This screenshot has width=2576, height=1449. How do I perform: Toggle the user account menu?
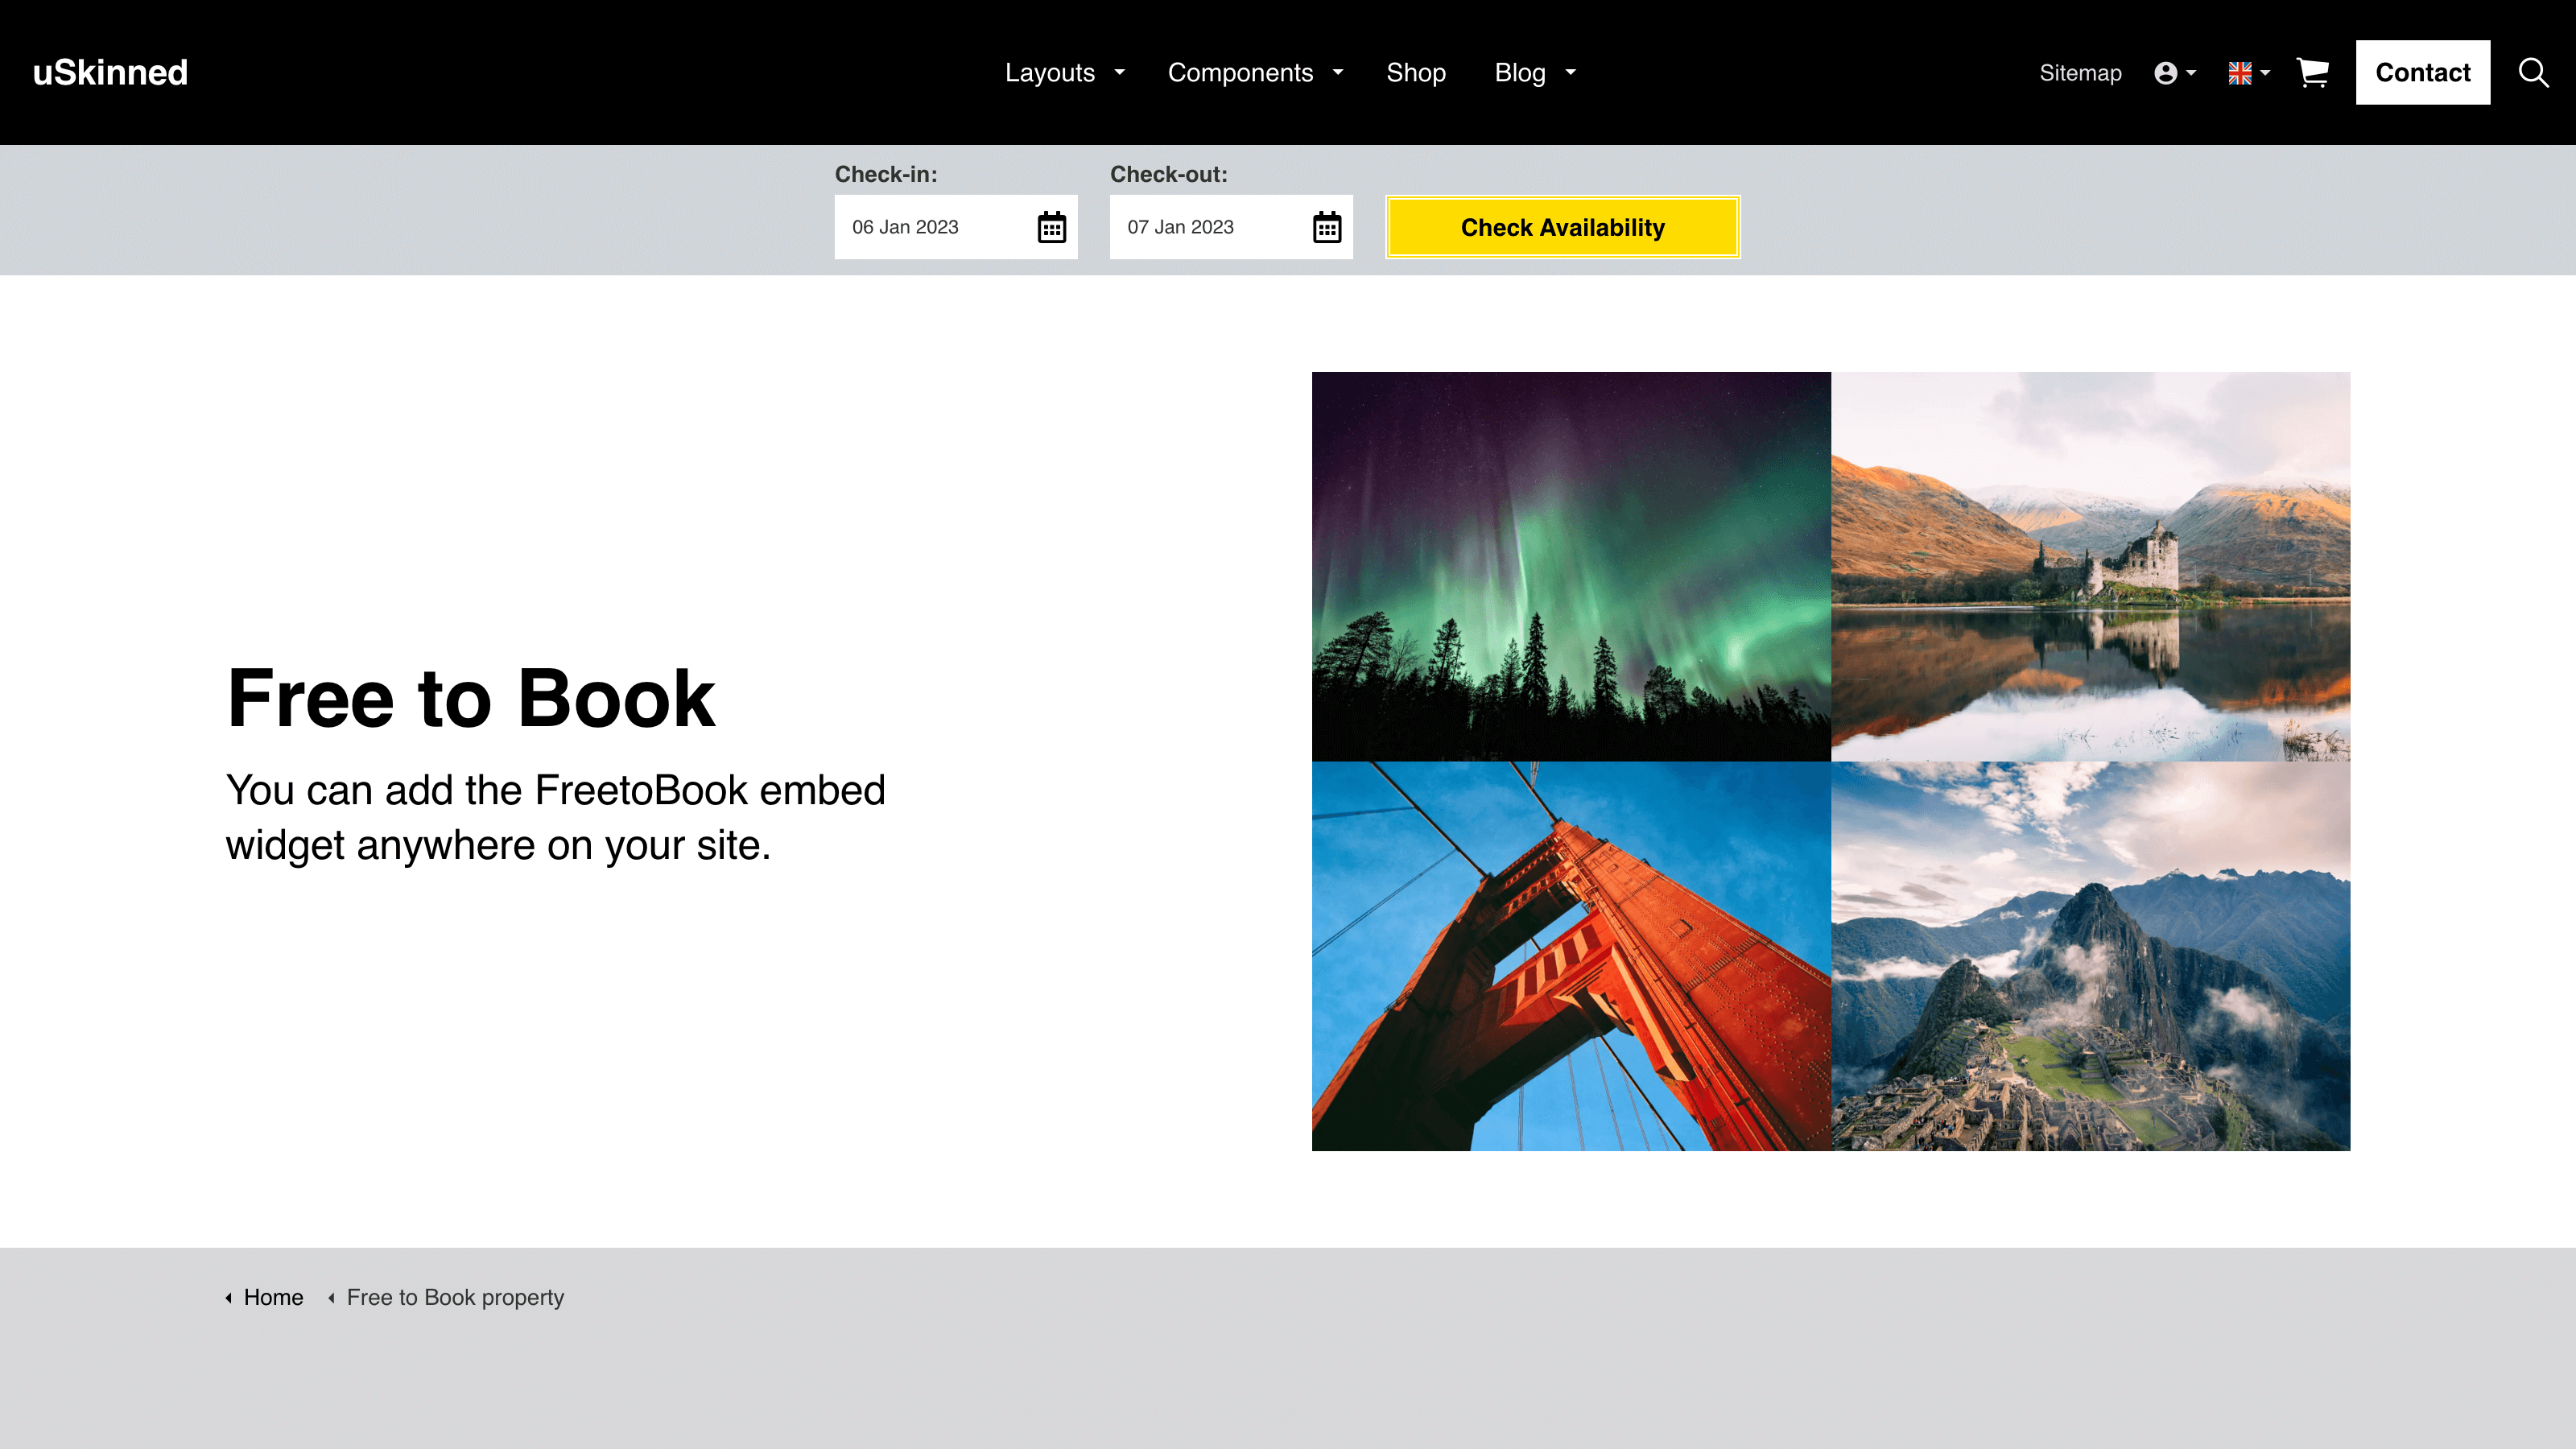(2174, 71)
